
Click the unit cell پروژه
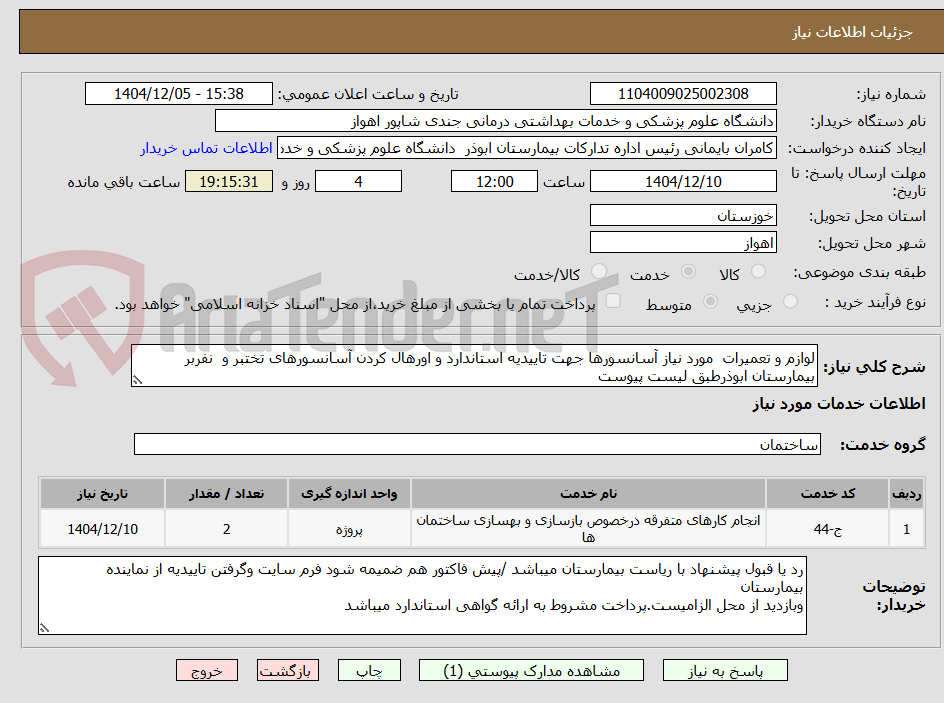pyautogui.click(x=349, y=529)
